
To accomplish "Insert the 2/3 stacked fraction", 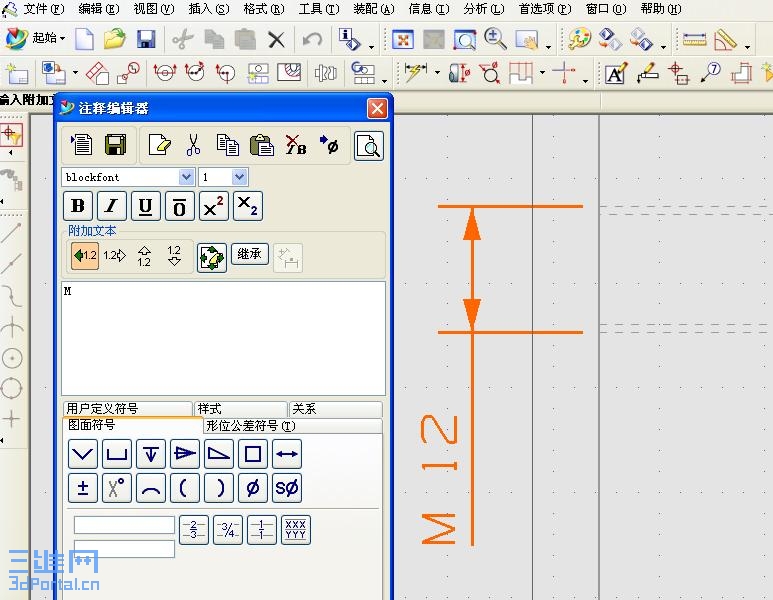I will (194, 530).
